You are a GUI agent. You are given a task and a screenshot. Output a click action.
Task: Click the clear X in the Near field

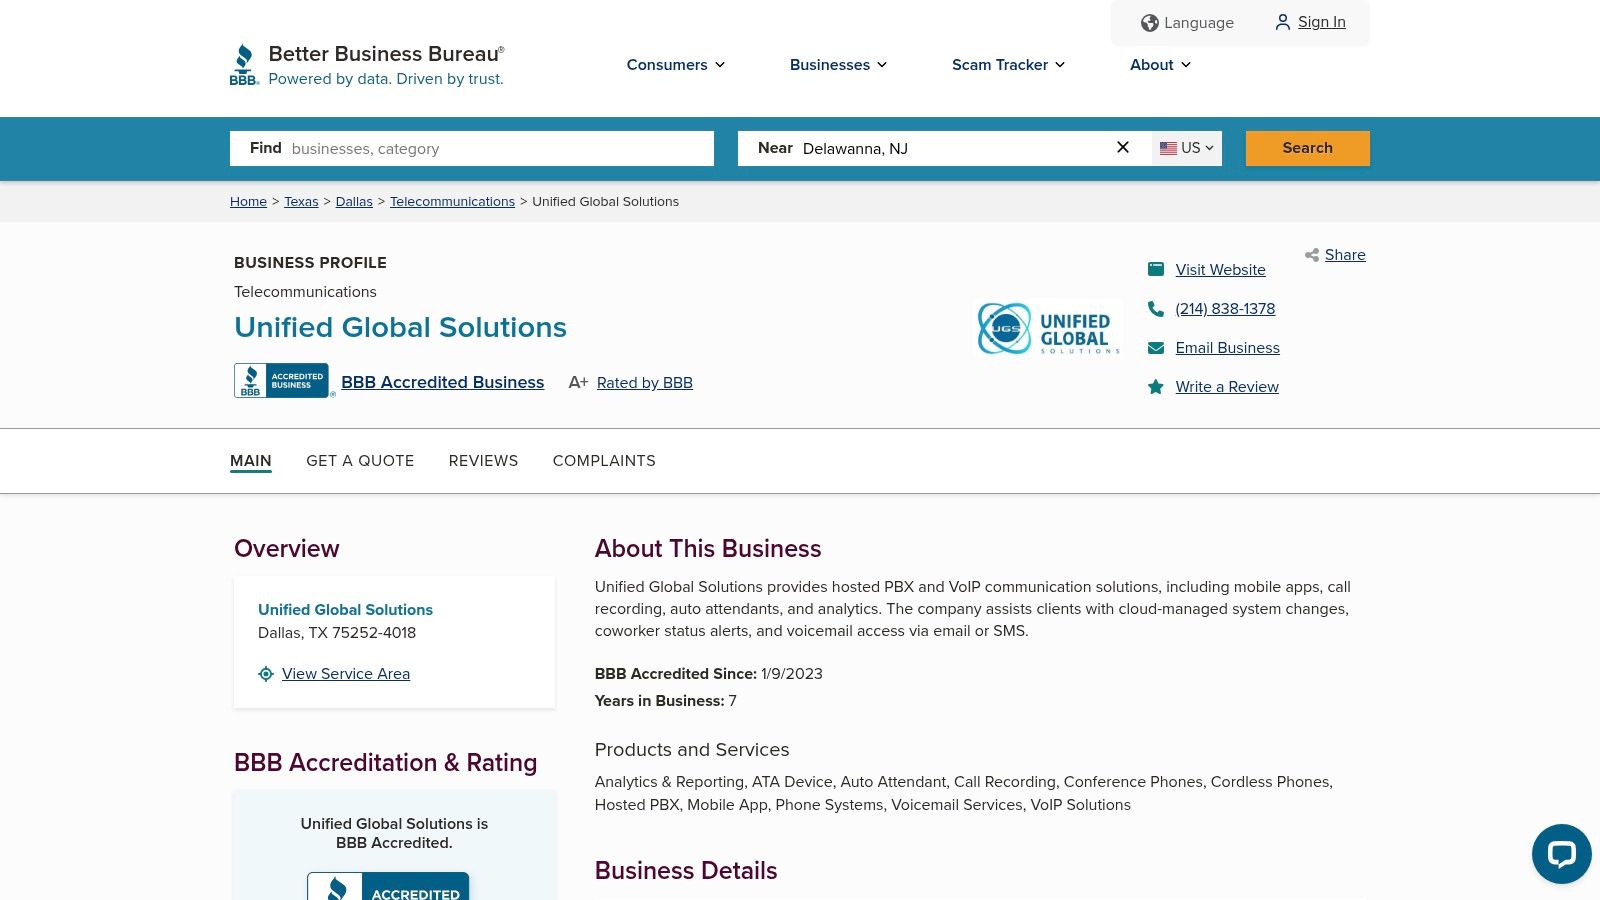coord(1122,147)
